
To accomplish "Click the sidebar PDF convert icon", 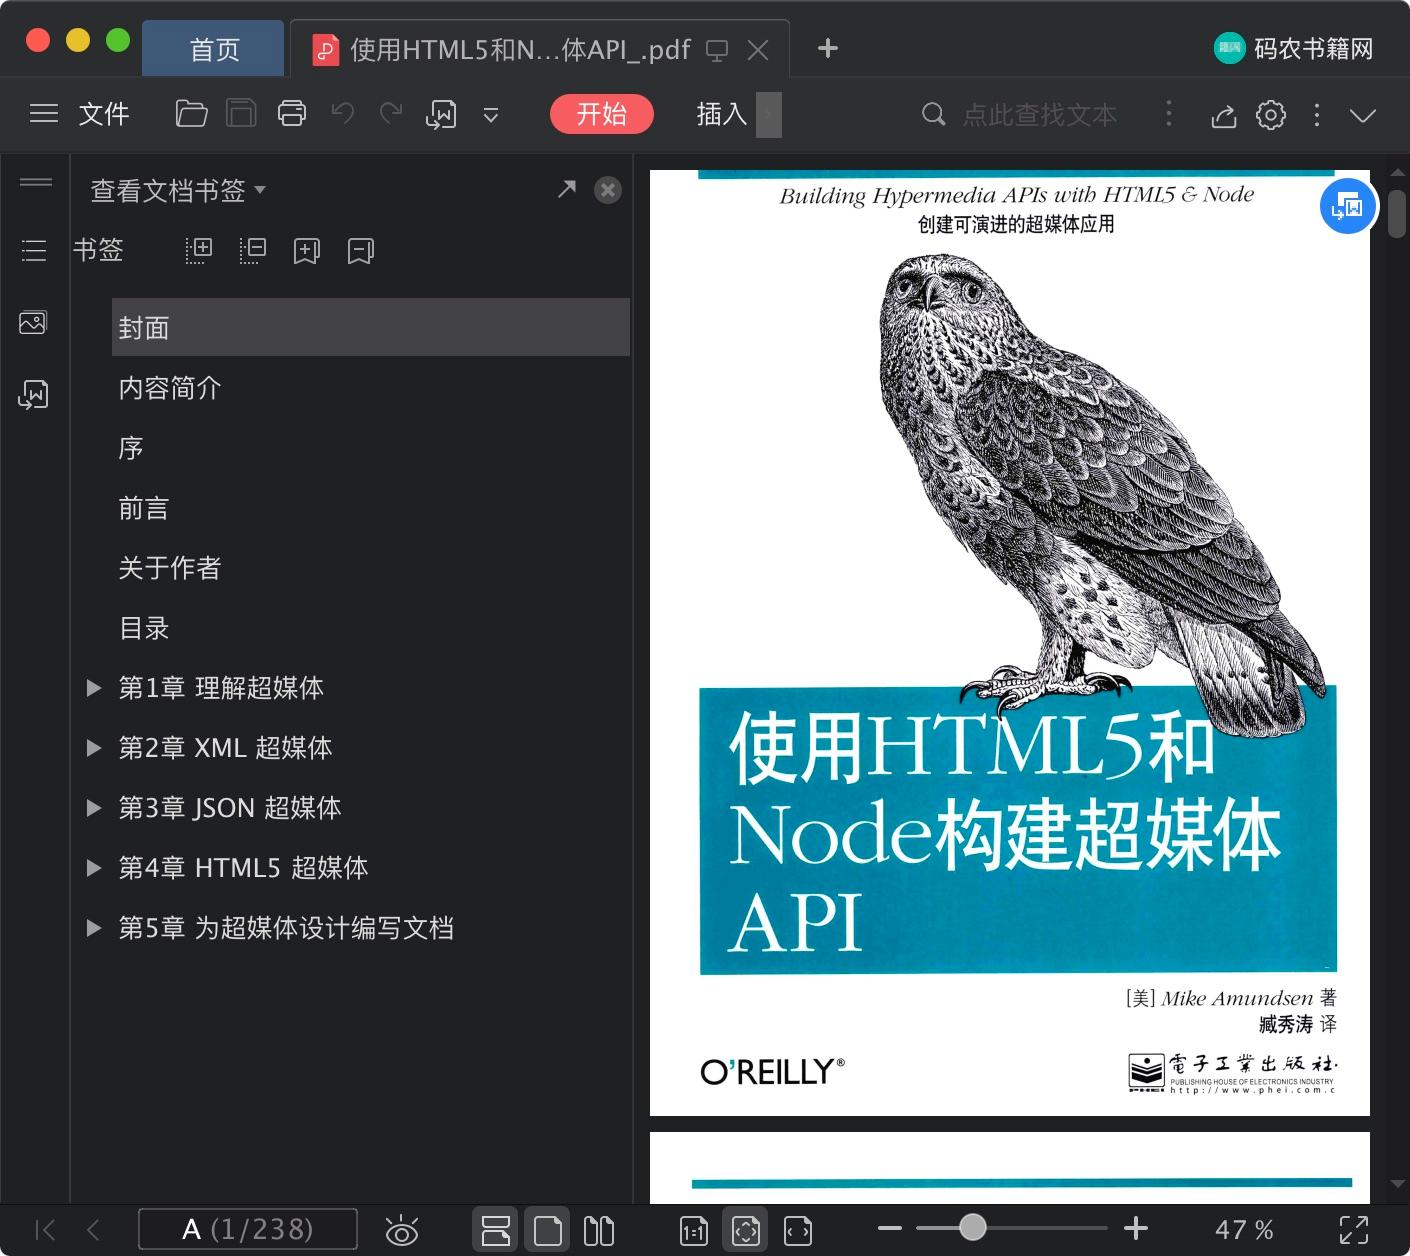I will (x=33, y=395).
